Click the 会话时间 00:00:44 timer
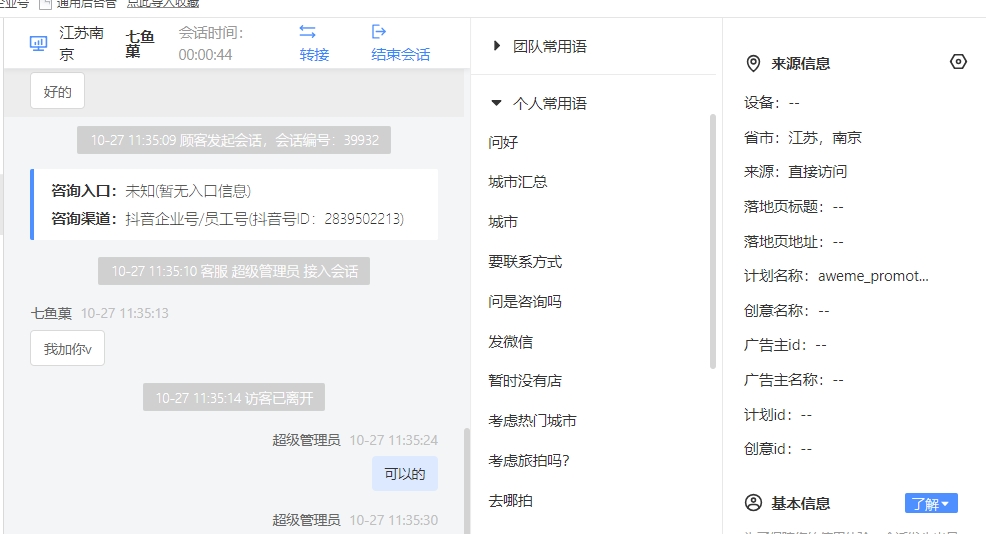This screenshot has height=534, width=986. click(211, 43)
